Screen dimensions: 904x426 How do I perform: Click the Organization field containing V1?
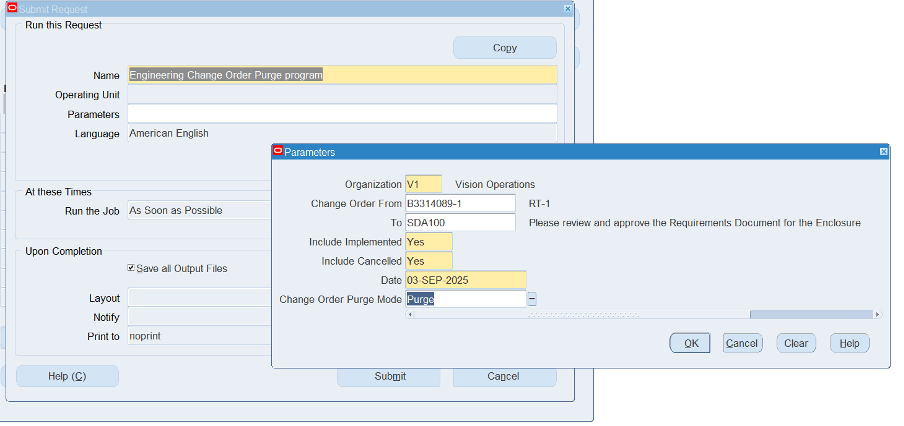click(424, 184)
